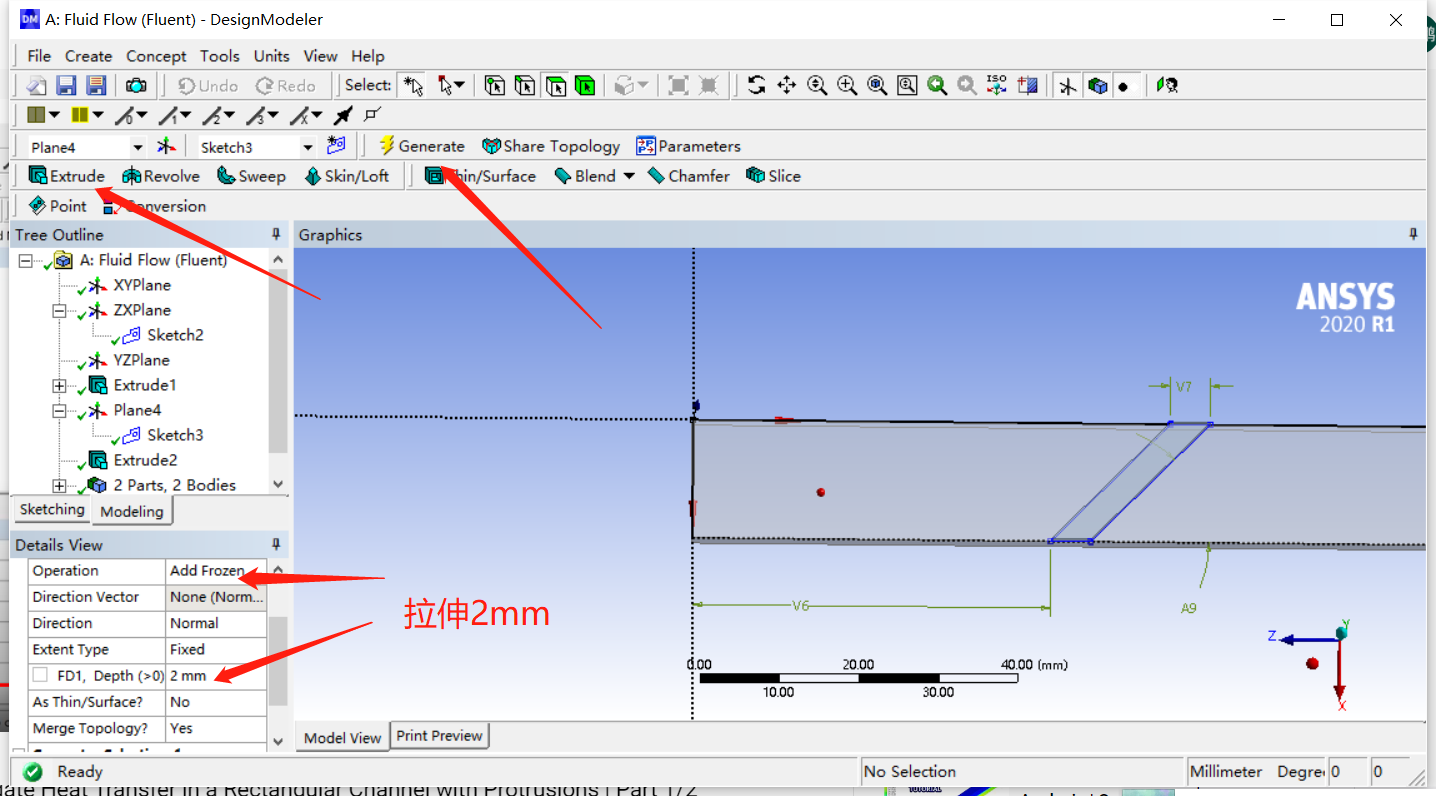Select Extrude2 in the Tree Outline
This screenshot has height=796, width=1436.
145,460
